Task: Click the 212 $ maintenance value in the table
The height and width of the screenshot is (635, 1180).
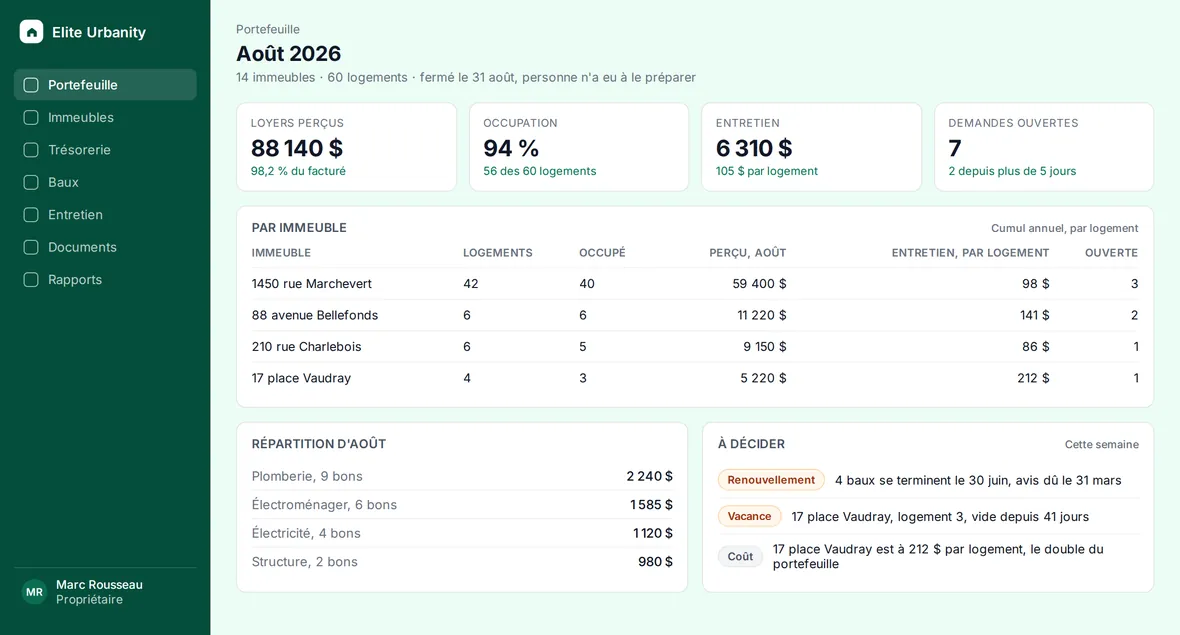Action: coord(1032,378)
